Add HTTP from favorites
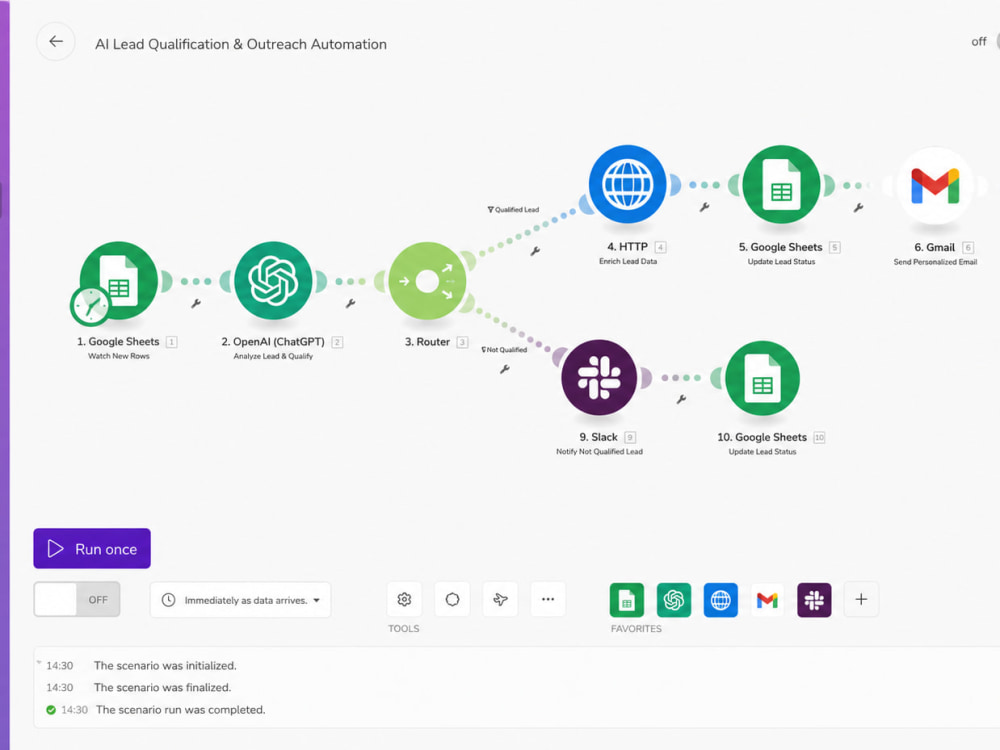Image resolution: width=1000 pixels, height=750 pixels. pos(721,600)
